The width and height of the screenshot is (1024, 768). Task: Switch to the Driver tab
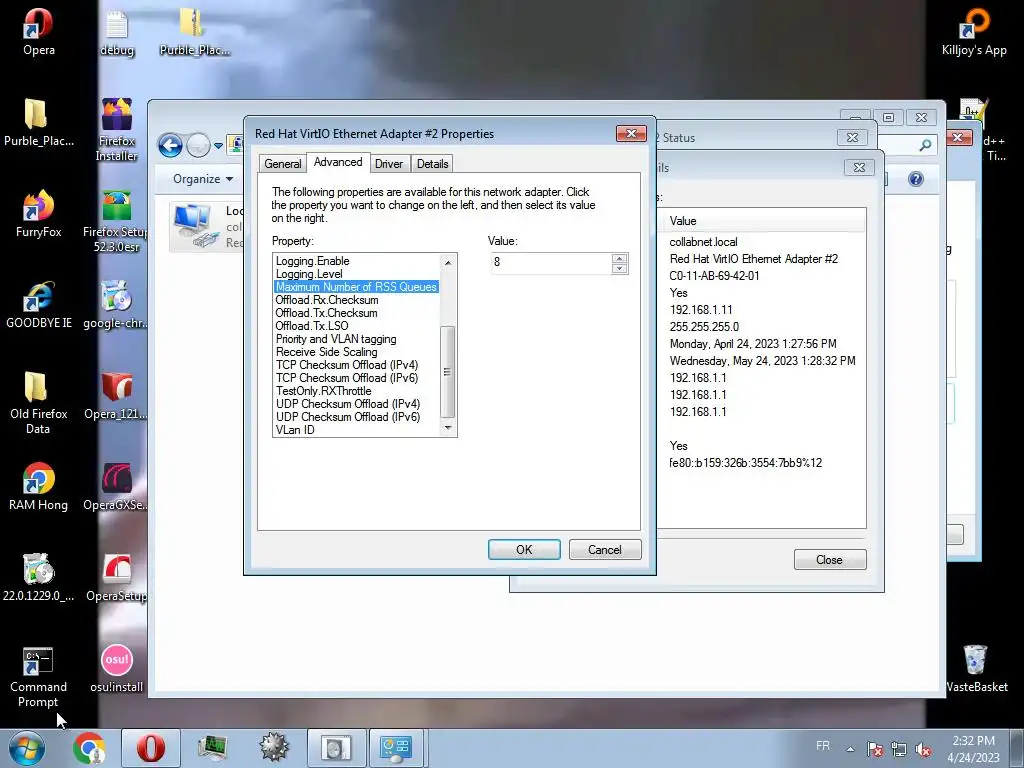coord(389,164)
